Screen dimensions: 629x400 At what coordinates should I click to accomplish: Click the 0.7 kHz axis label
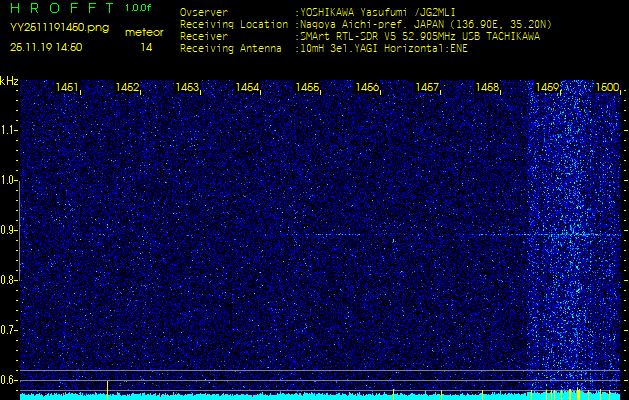9,329
